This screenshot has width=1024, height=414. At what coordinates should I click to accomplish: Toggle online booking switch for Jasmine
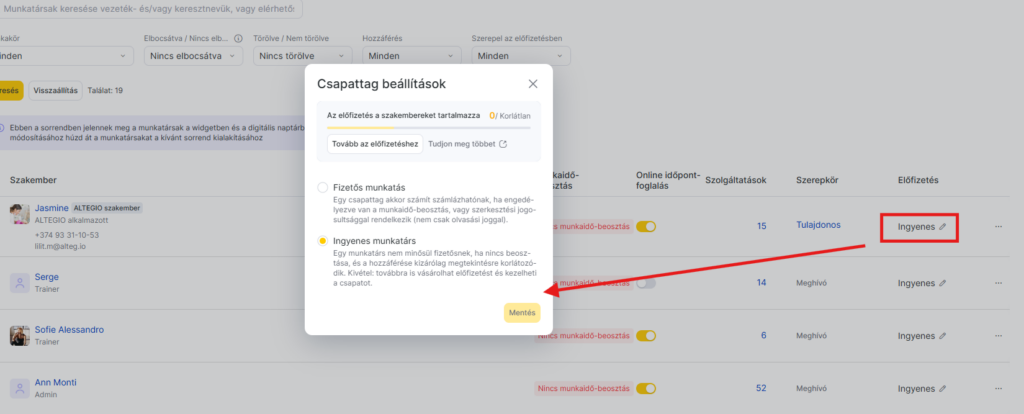pos(646,227)
